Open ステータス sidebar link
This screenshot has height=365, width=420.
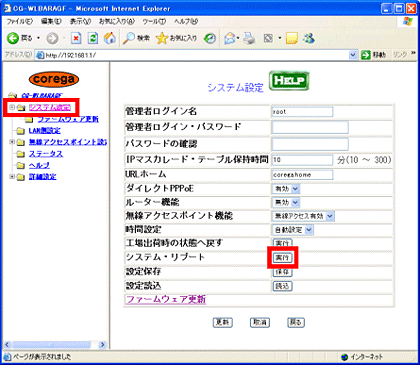[46, 154]
